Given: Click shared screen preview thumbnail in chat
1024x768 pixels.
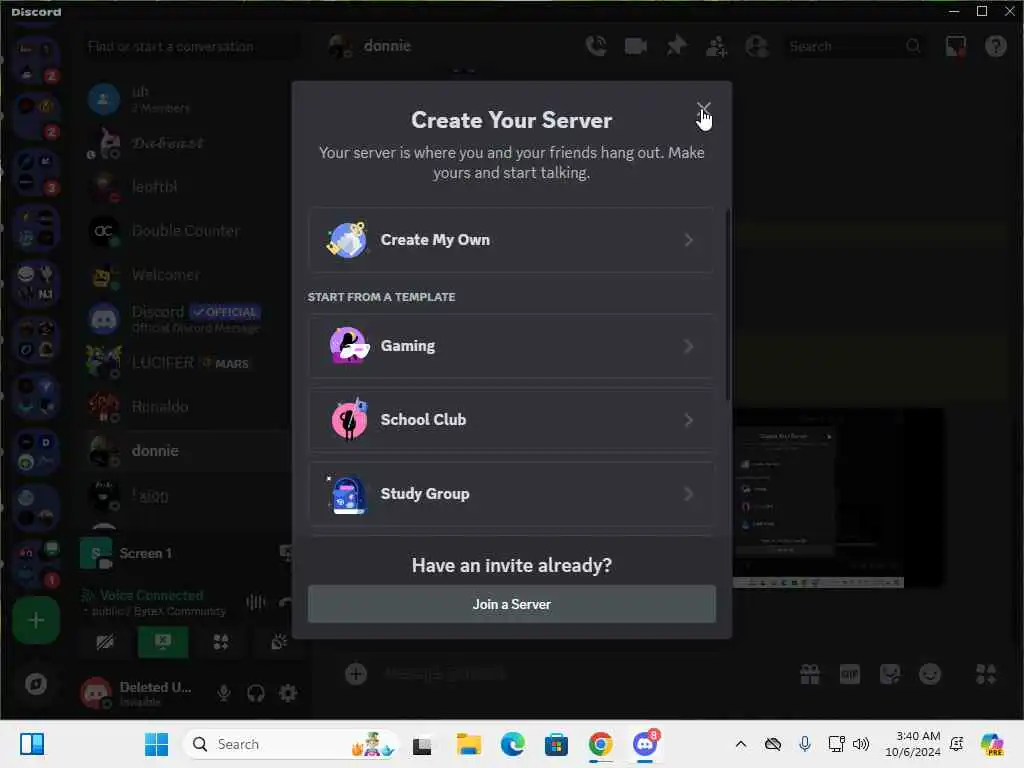Looking at the screenshot, I should click(x=838, y=498).
